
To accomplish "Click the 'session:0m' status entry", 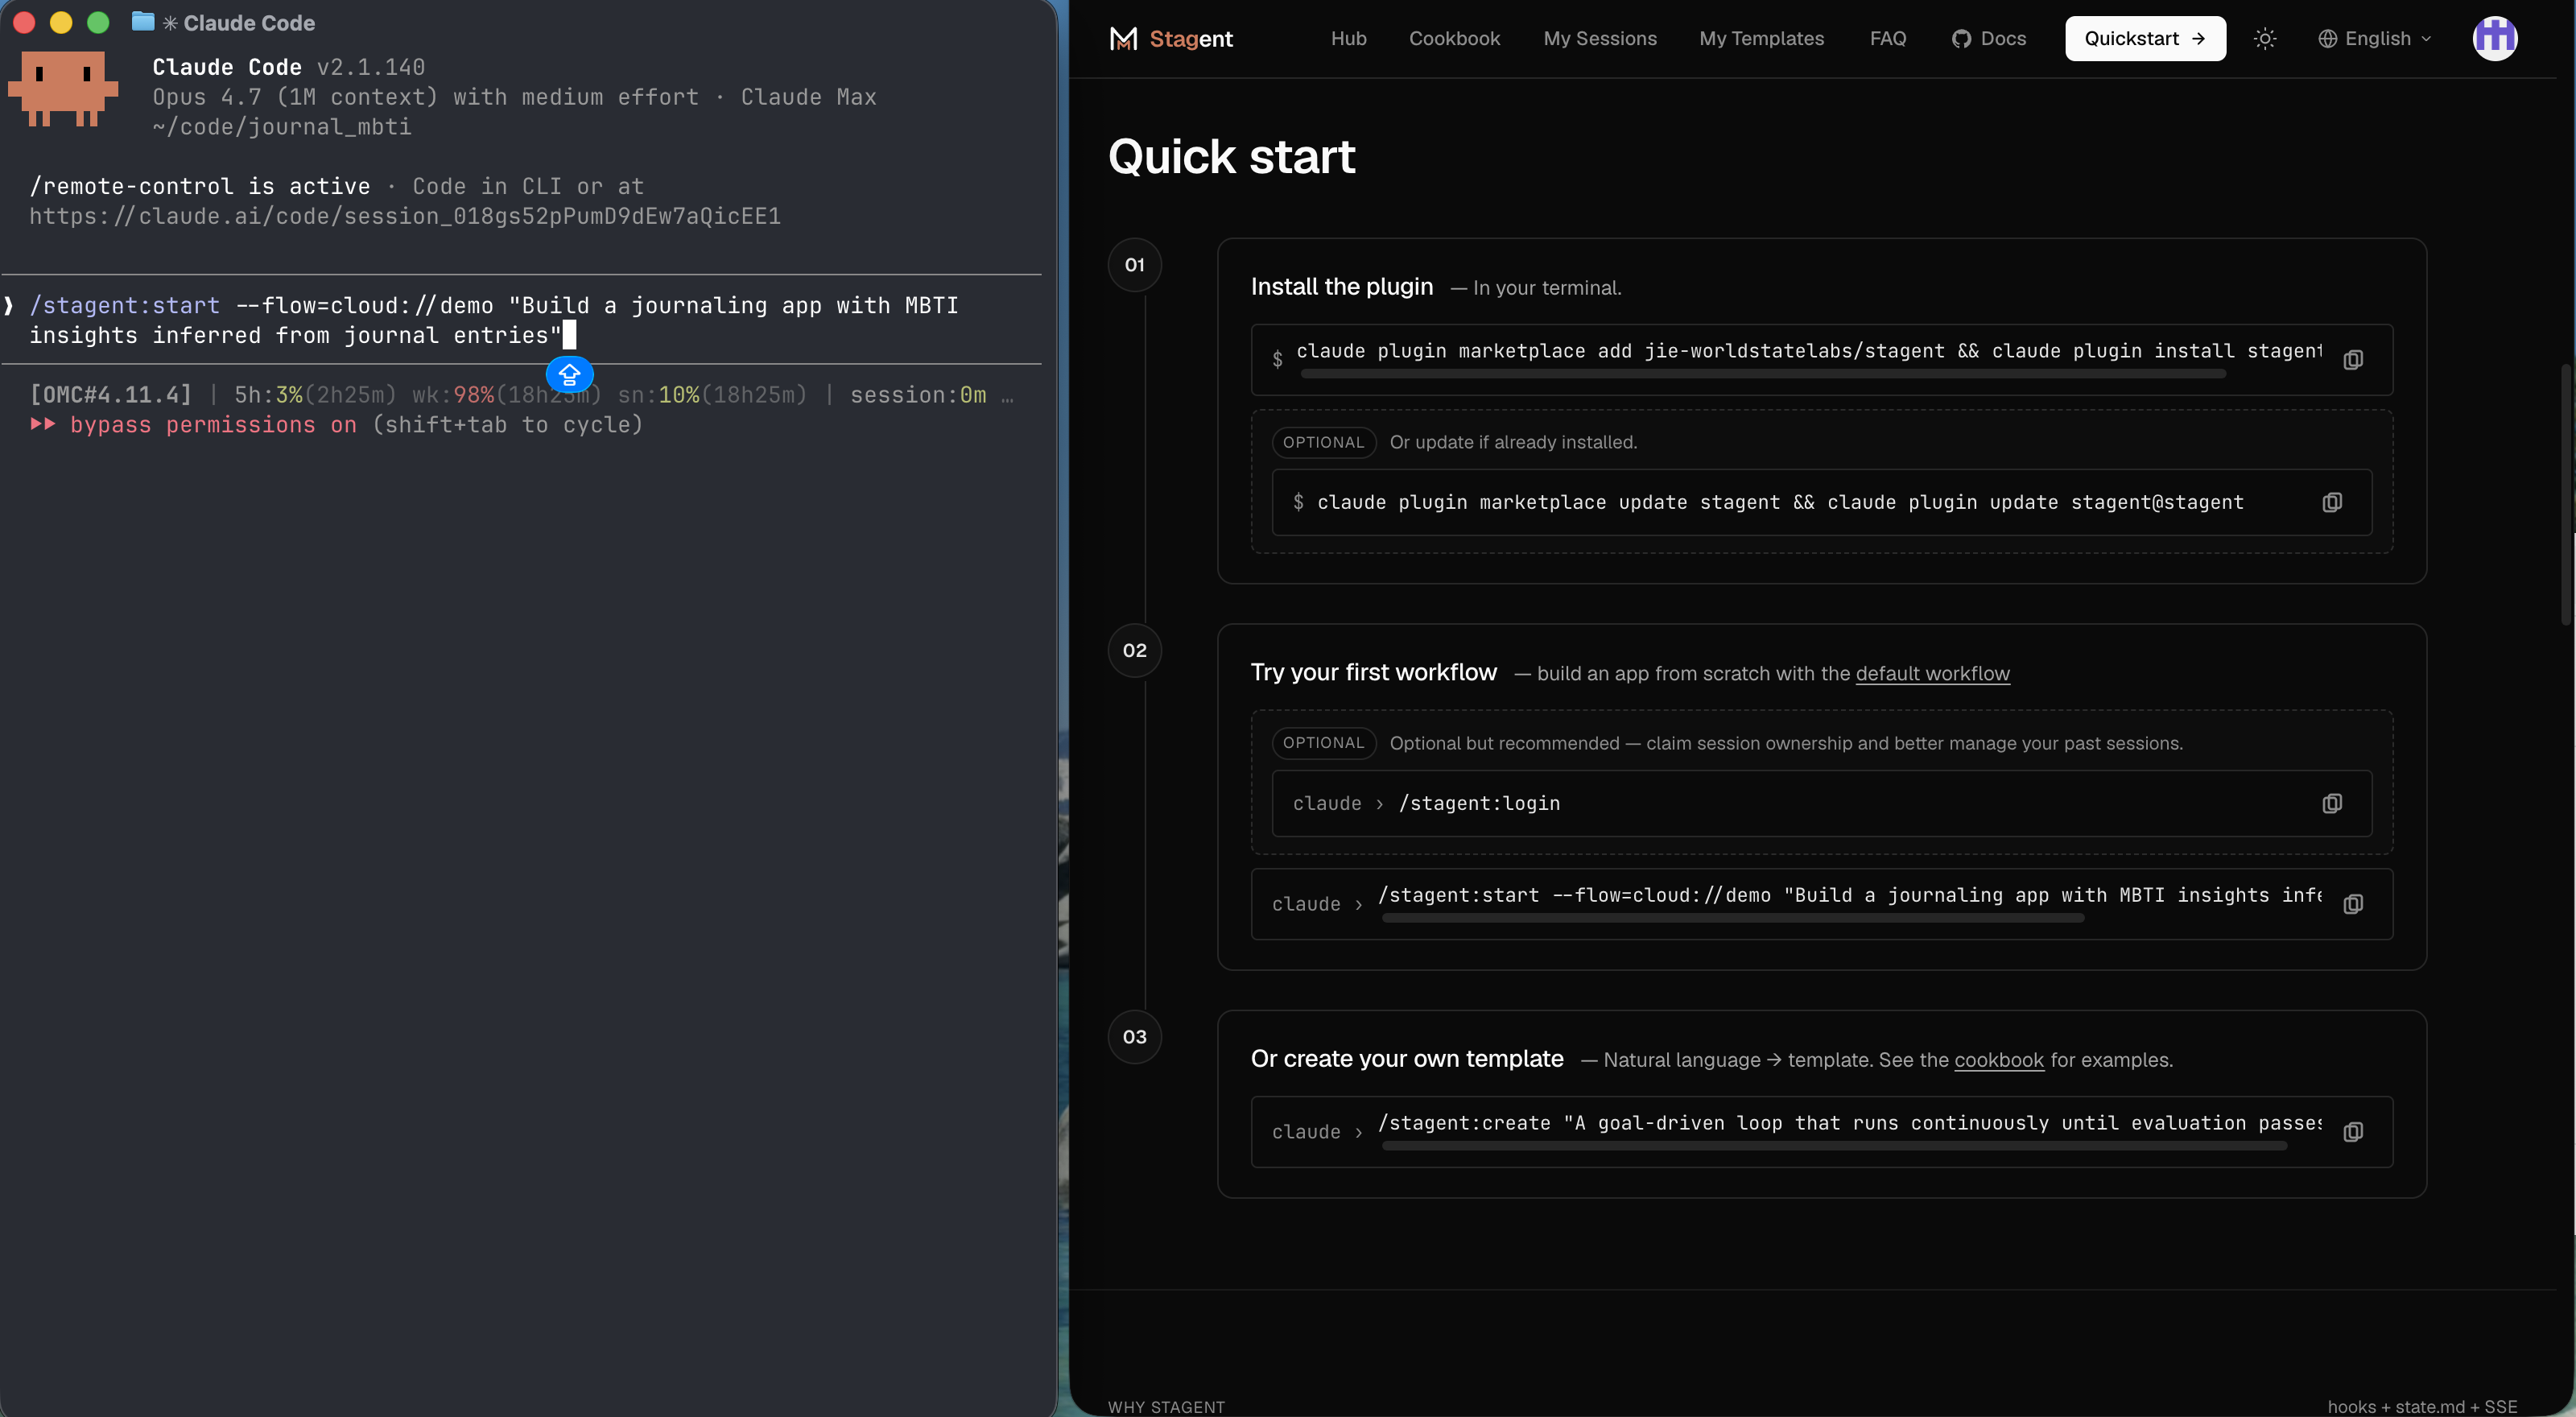I will pos(918,395).
